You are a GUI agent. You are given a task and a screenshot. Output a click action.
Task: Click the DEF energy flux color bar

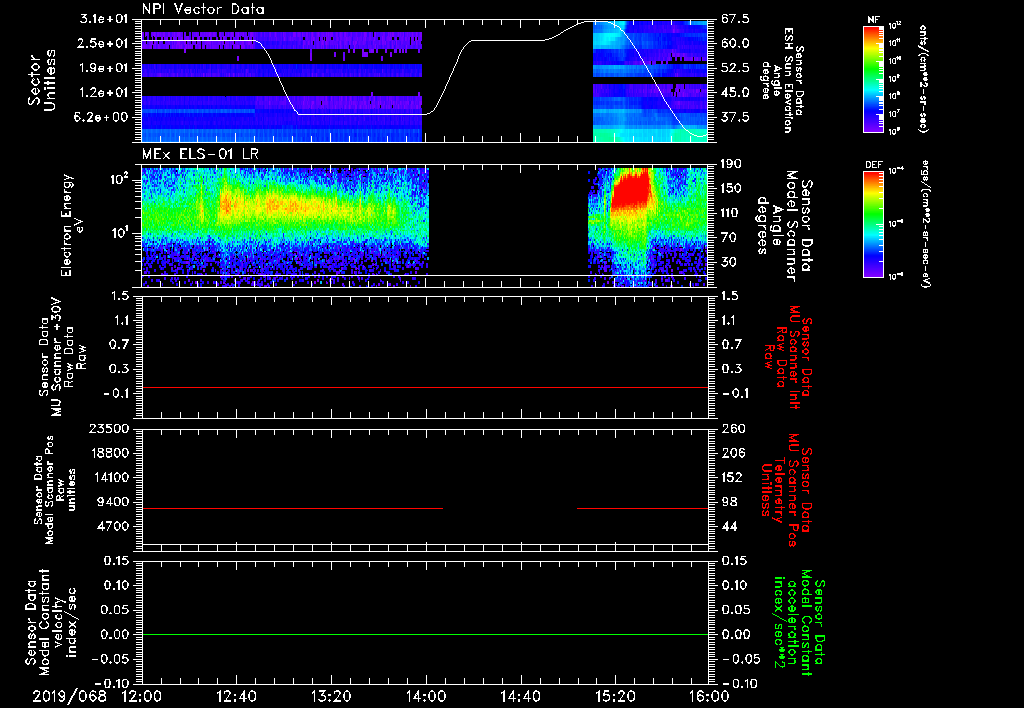pyautogui.click(x=874, y=224)
